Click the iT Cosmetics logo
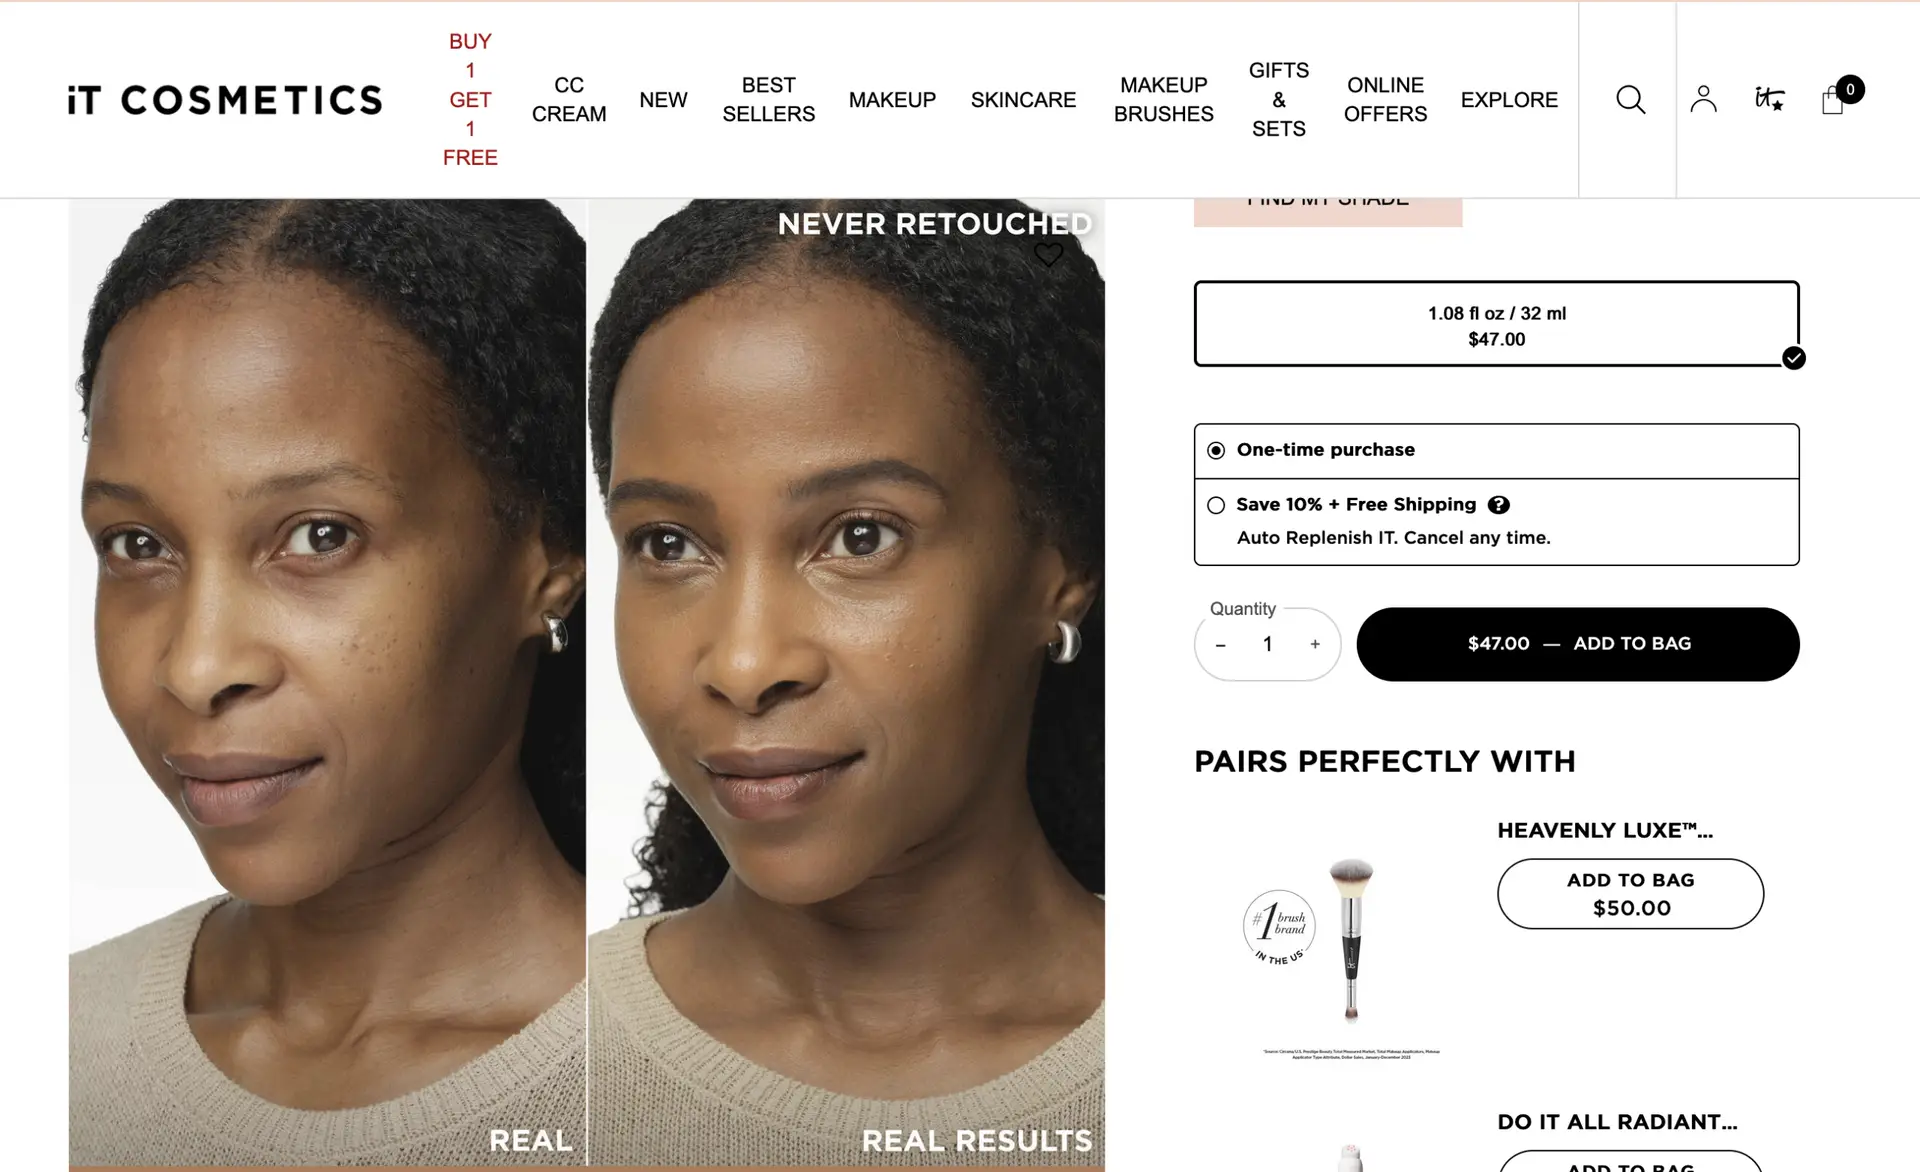 [x=225, y=100]
